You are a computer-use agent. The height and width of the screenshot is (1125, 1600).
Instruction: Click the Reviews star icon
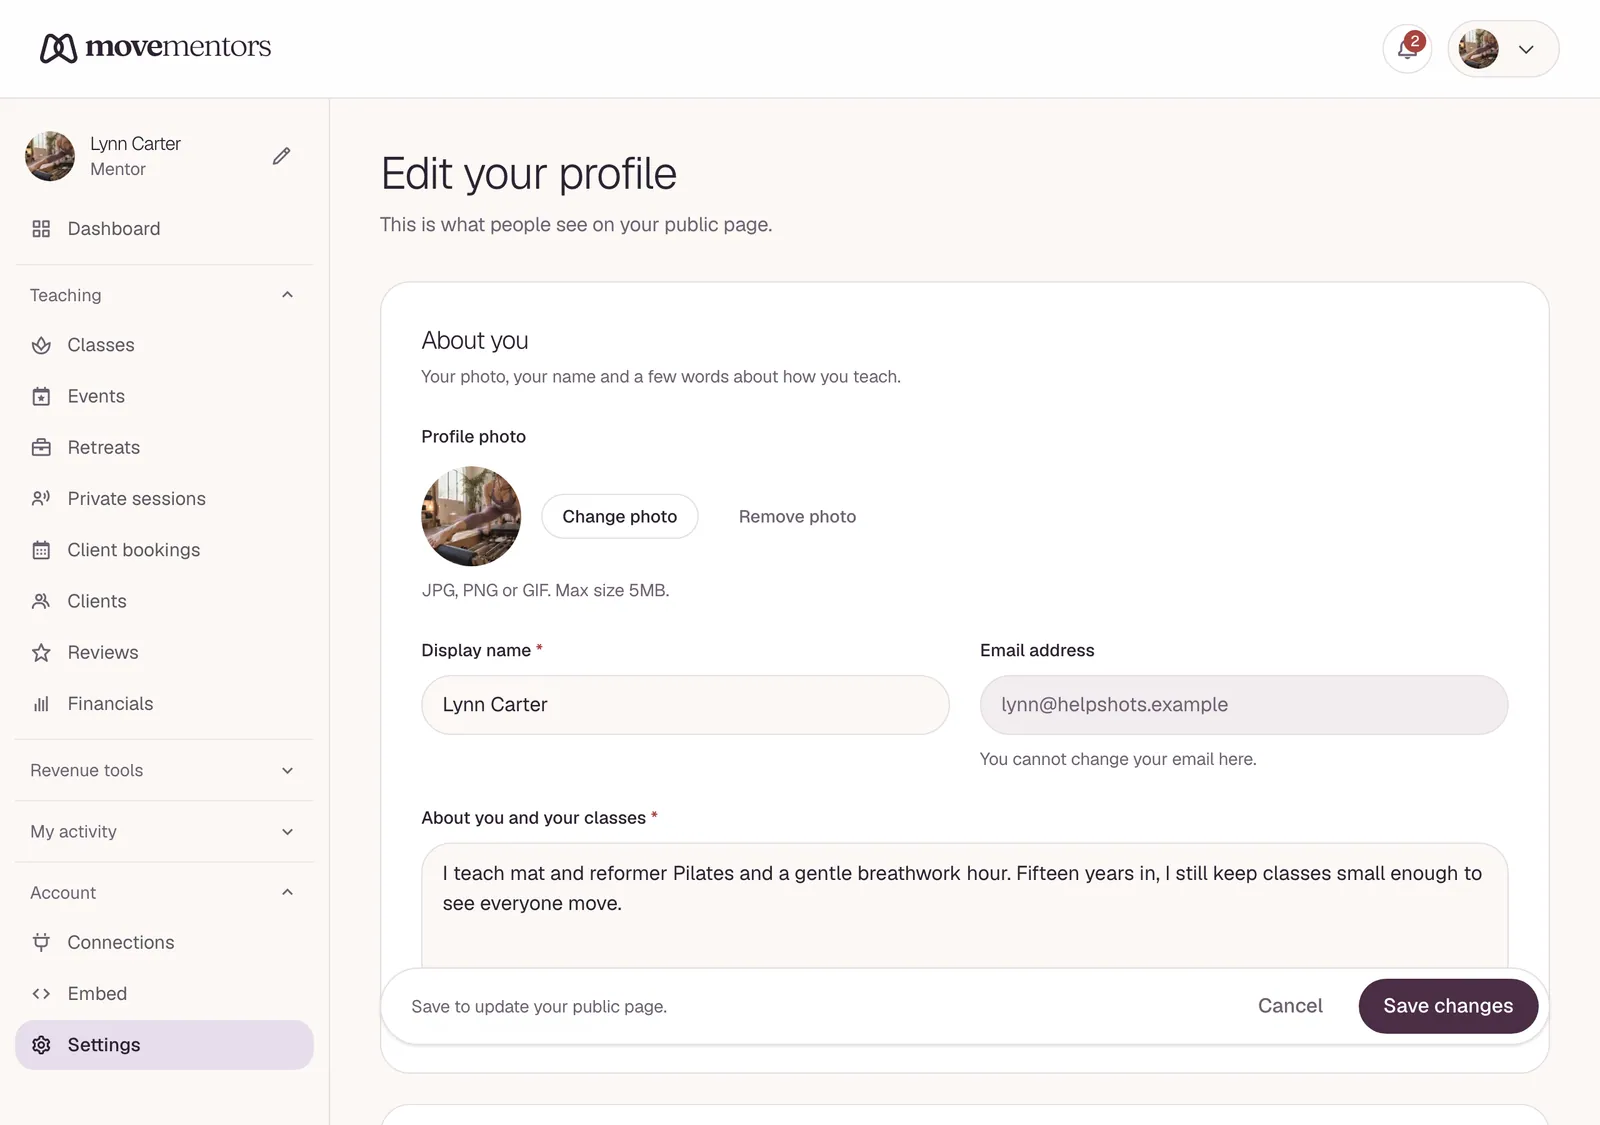[41, 652]
